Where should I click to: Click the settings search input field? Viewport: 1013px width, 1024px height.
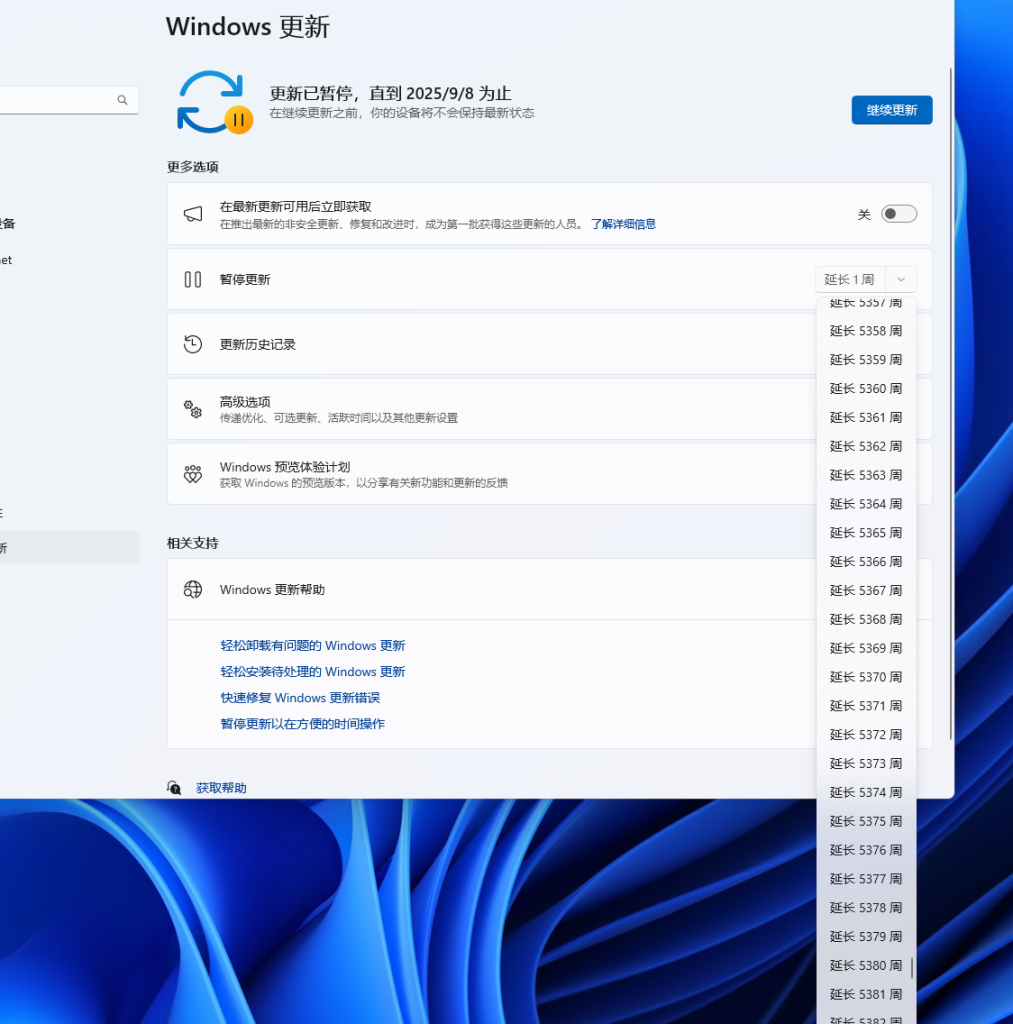pyautogui.click(x=69, y=100)
